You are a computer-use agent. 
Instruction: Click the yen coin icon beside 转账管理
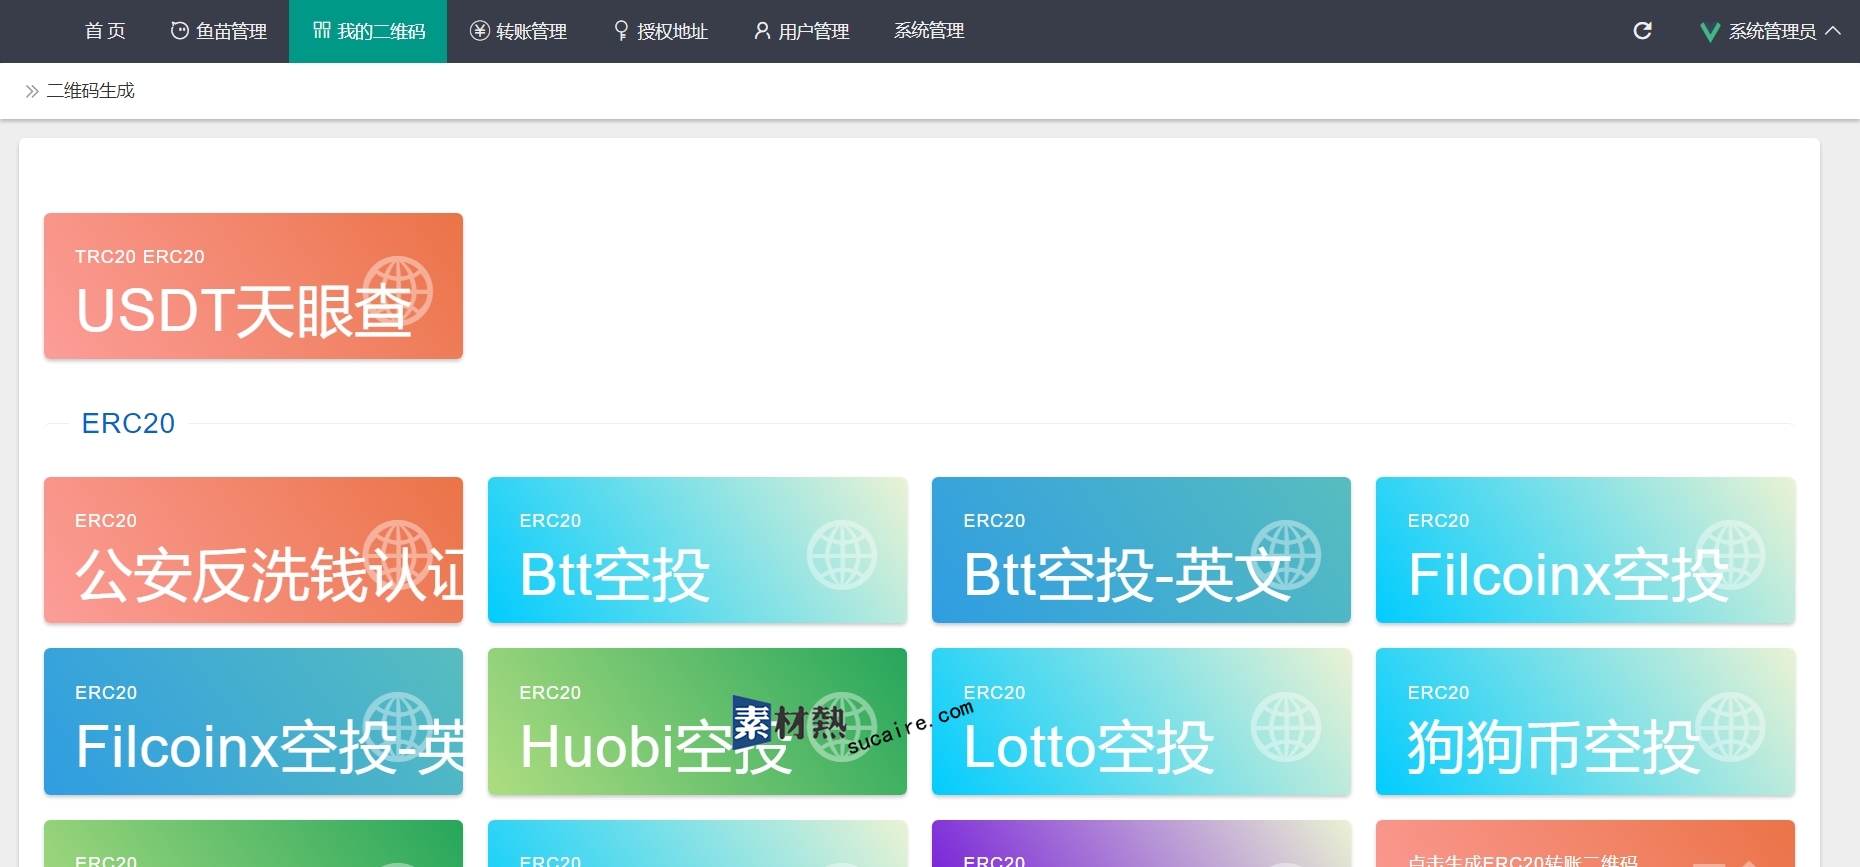480,31
